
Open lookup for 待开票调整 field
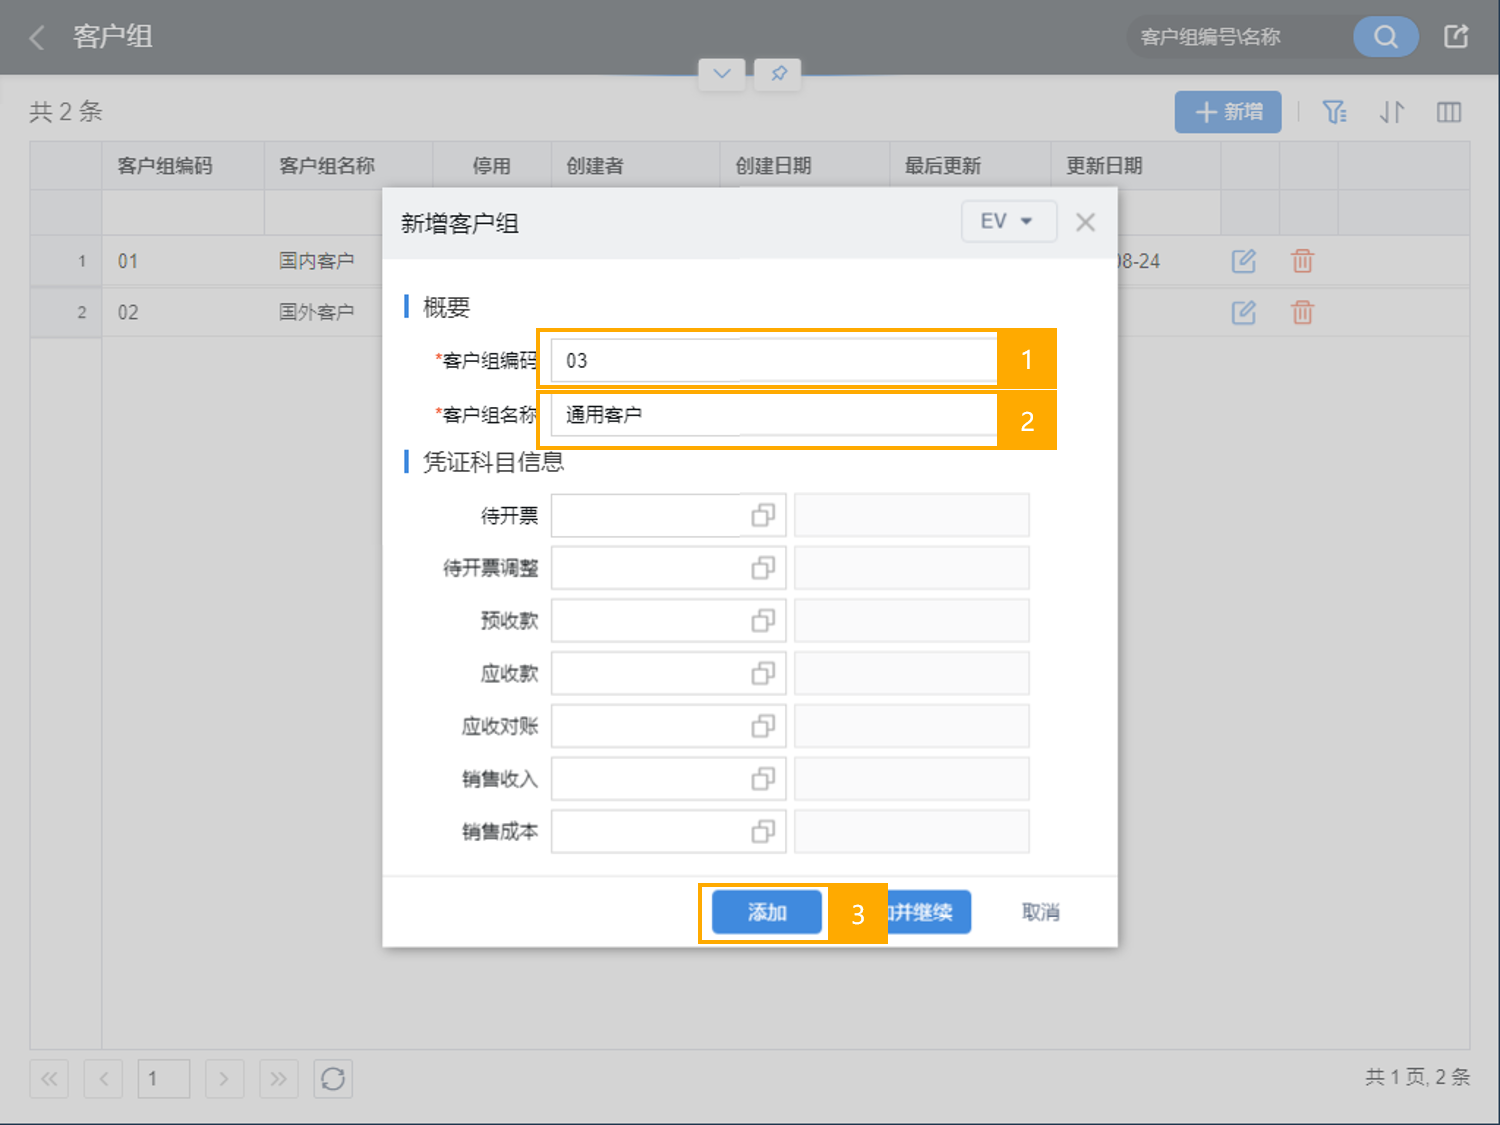coord(763,568)
